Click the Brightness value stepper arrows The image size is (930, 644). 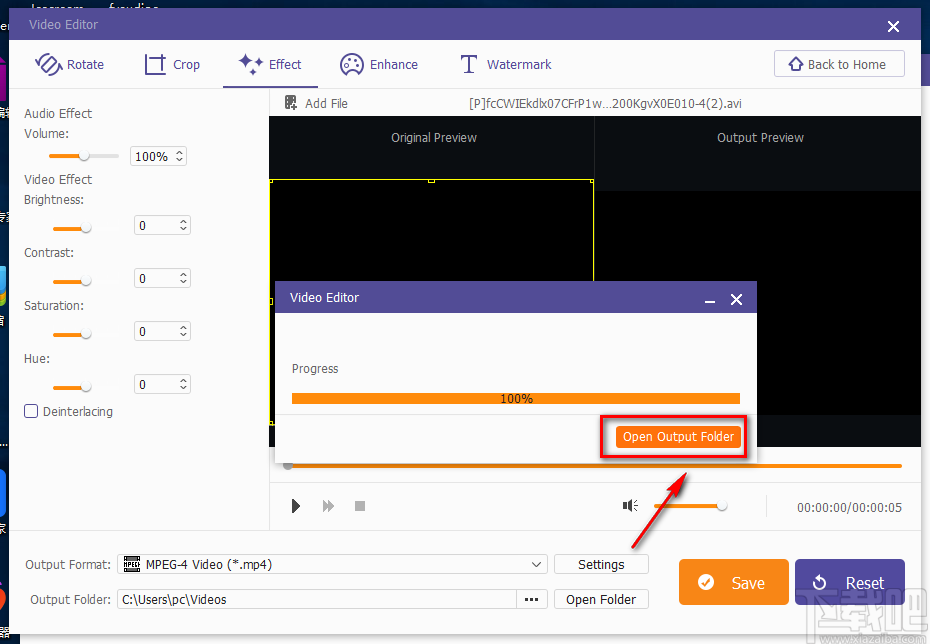[183, 225]
